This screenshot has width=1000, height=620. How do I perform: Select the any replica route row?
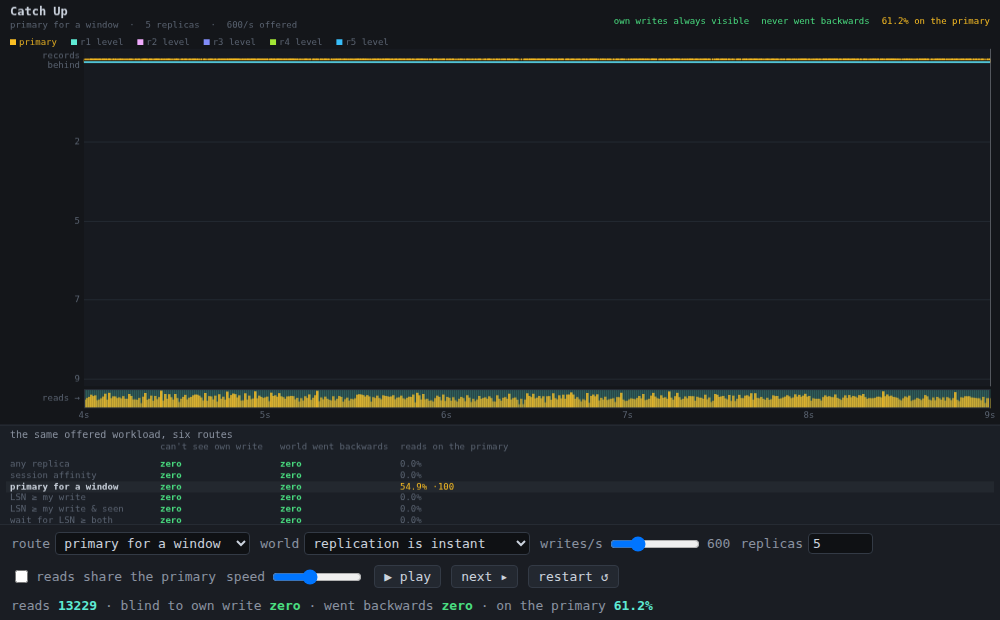click(x=500, y=464)
